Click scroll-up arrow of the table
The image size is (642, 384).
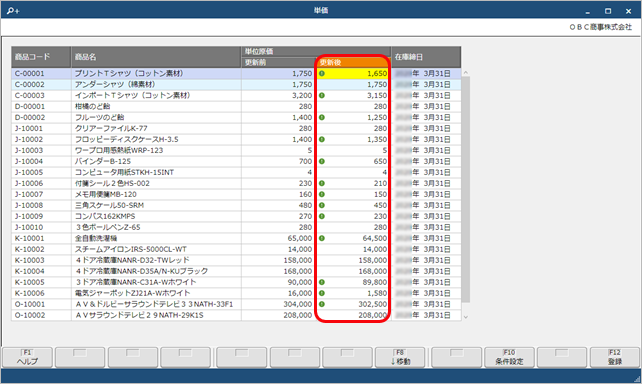(466, 73)
